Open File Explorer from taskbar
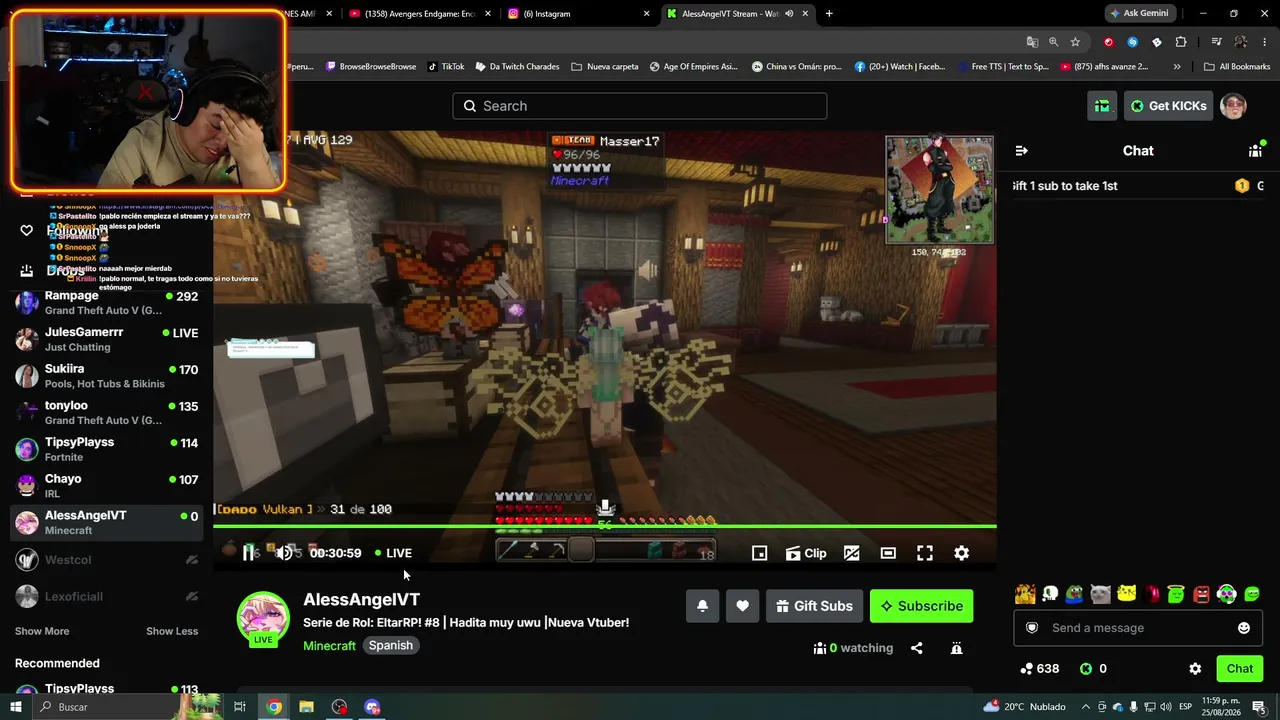Viewport: 1280px width, 720px height. click(x=306, y=707)
